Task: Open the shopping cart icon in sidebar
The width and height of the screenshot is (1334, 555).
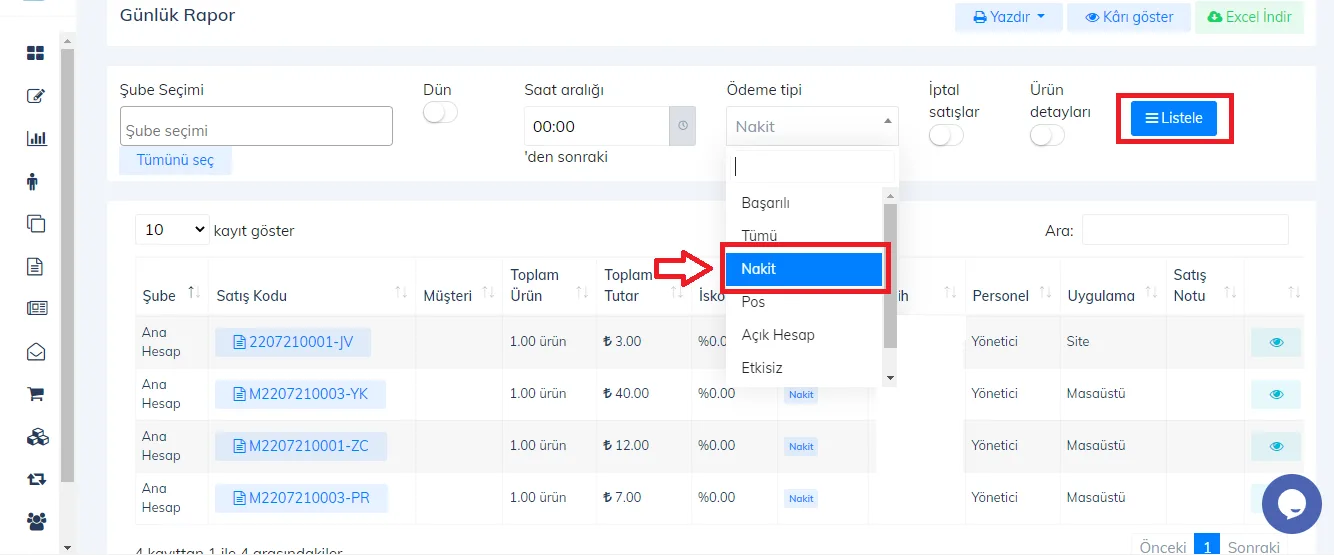Action: (35, 394)
